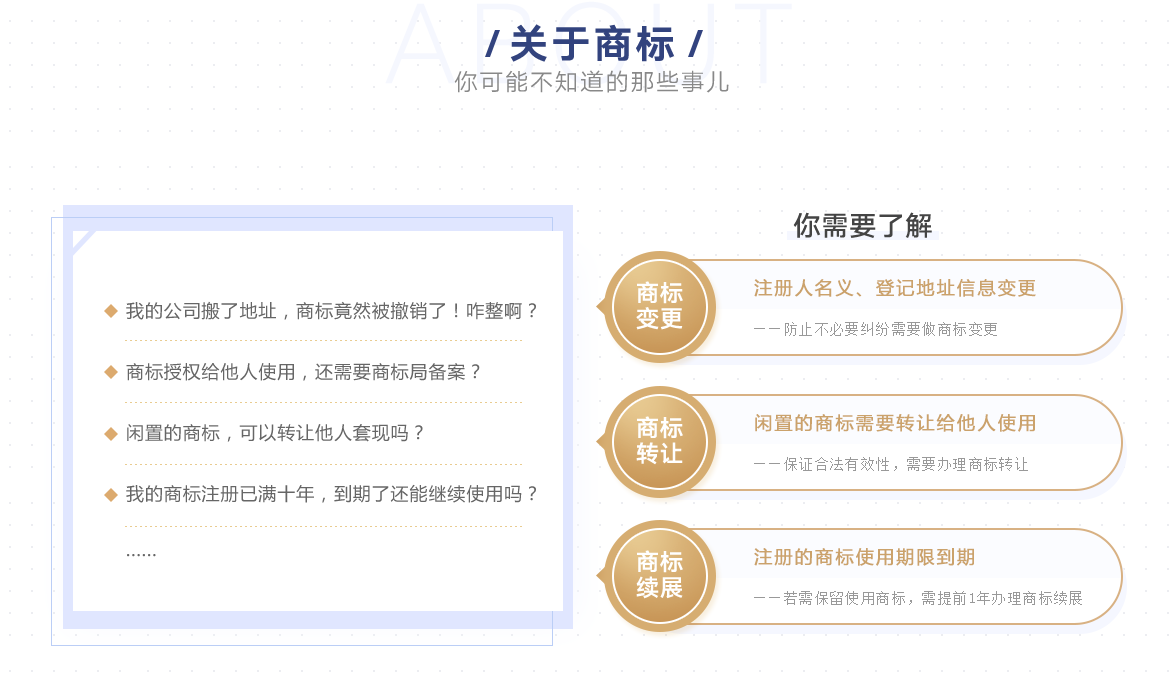
Task: Click the 商标变更 gold circle badge
Action: (659, 306)
